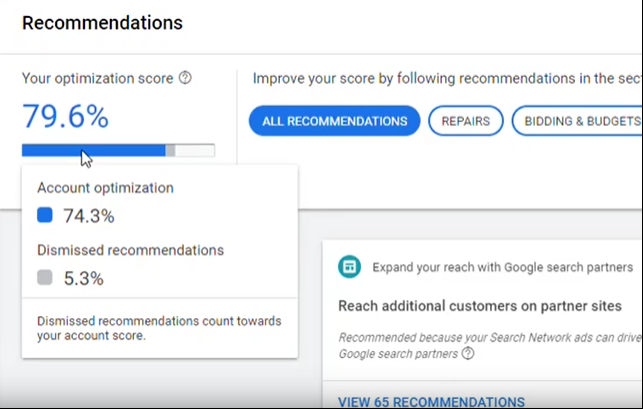Click 'Reach additional customers on partner sites' title

coord(480,306)
